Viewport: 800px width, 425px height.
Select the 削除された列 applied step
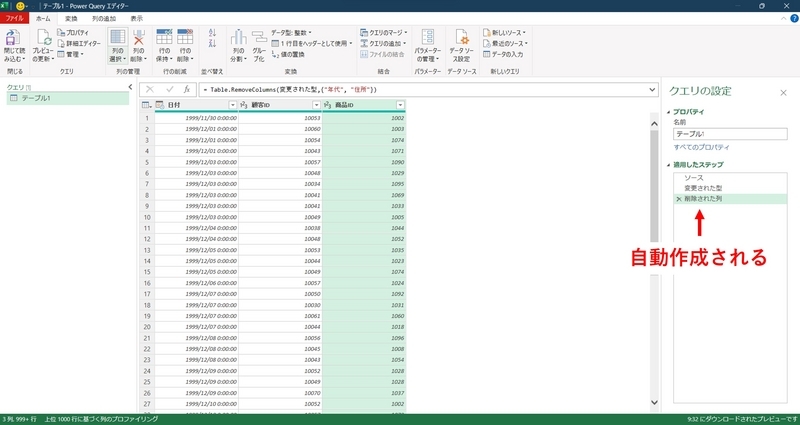[x=730, y=199]
